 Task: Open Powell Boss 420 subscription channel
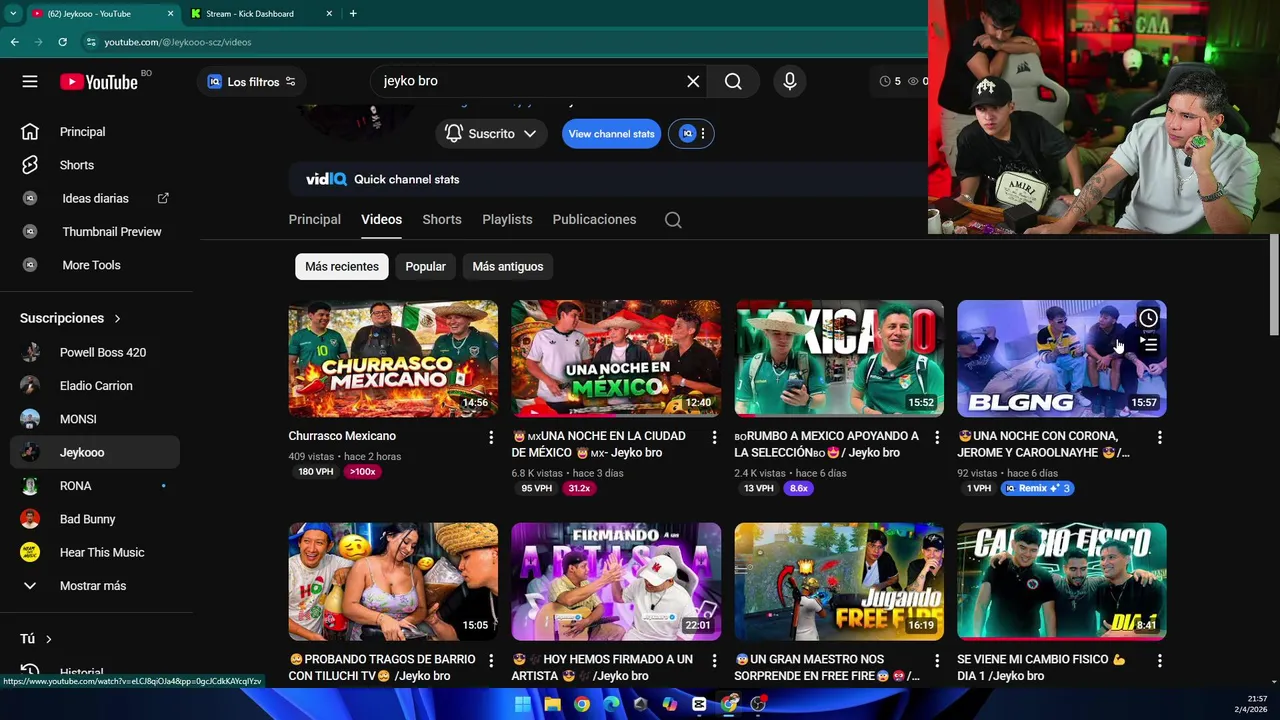[95, 352]
